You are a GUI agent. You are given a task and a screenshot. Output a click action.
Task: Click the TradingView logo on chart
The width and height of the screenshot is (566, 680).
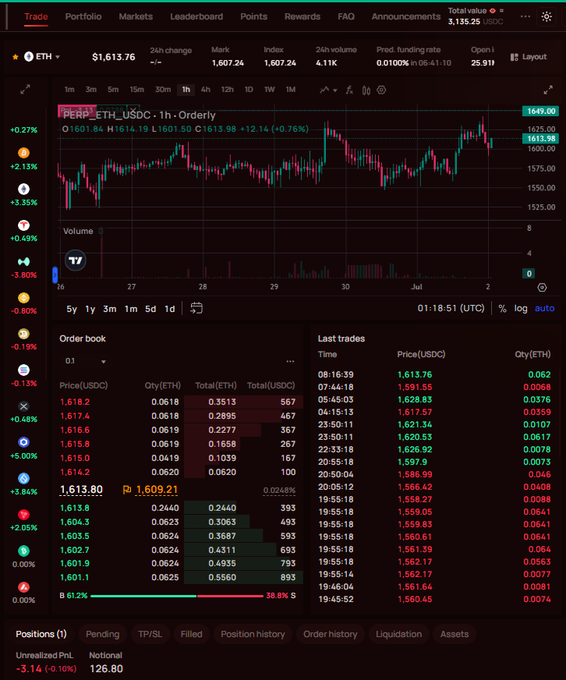point(75,260)
